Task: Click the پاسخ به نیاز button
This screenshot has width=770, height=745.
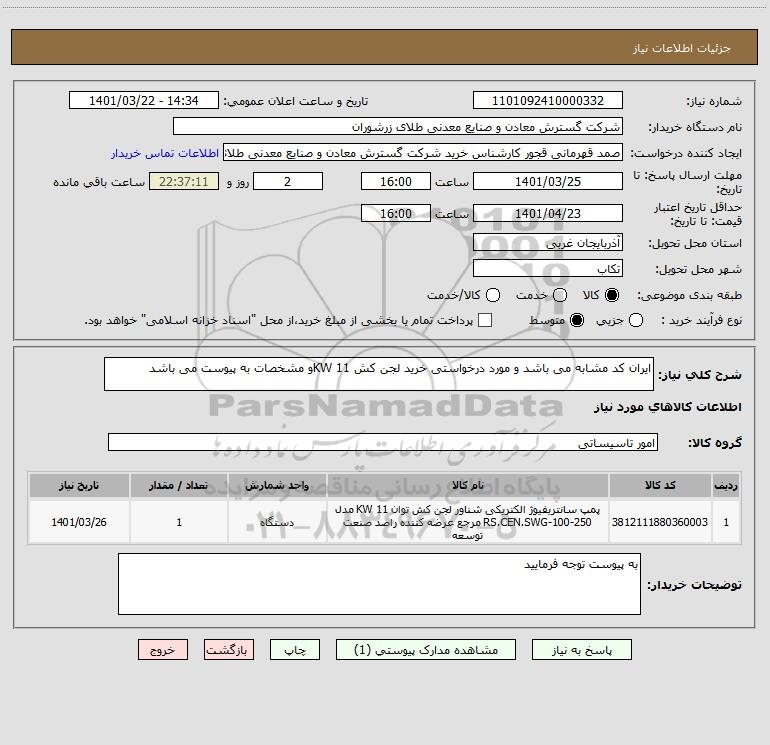Action: point(582,650)
